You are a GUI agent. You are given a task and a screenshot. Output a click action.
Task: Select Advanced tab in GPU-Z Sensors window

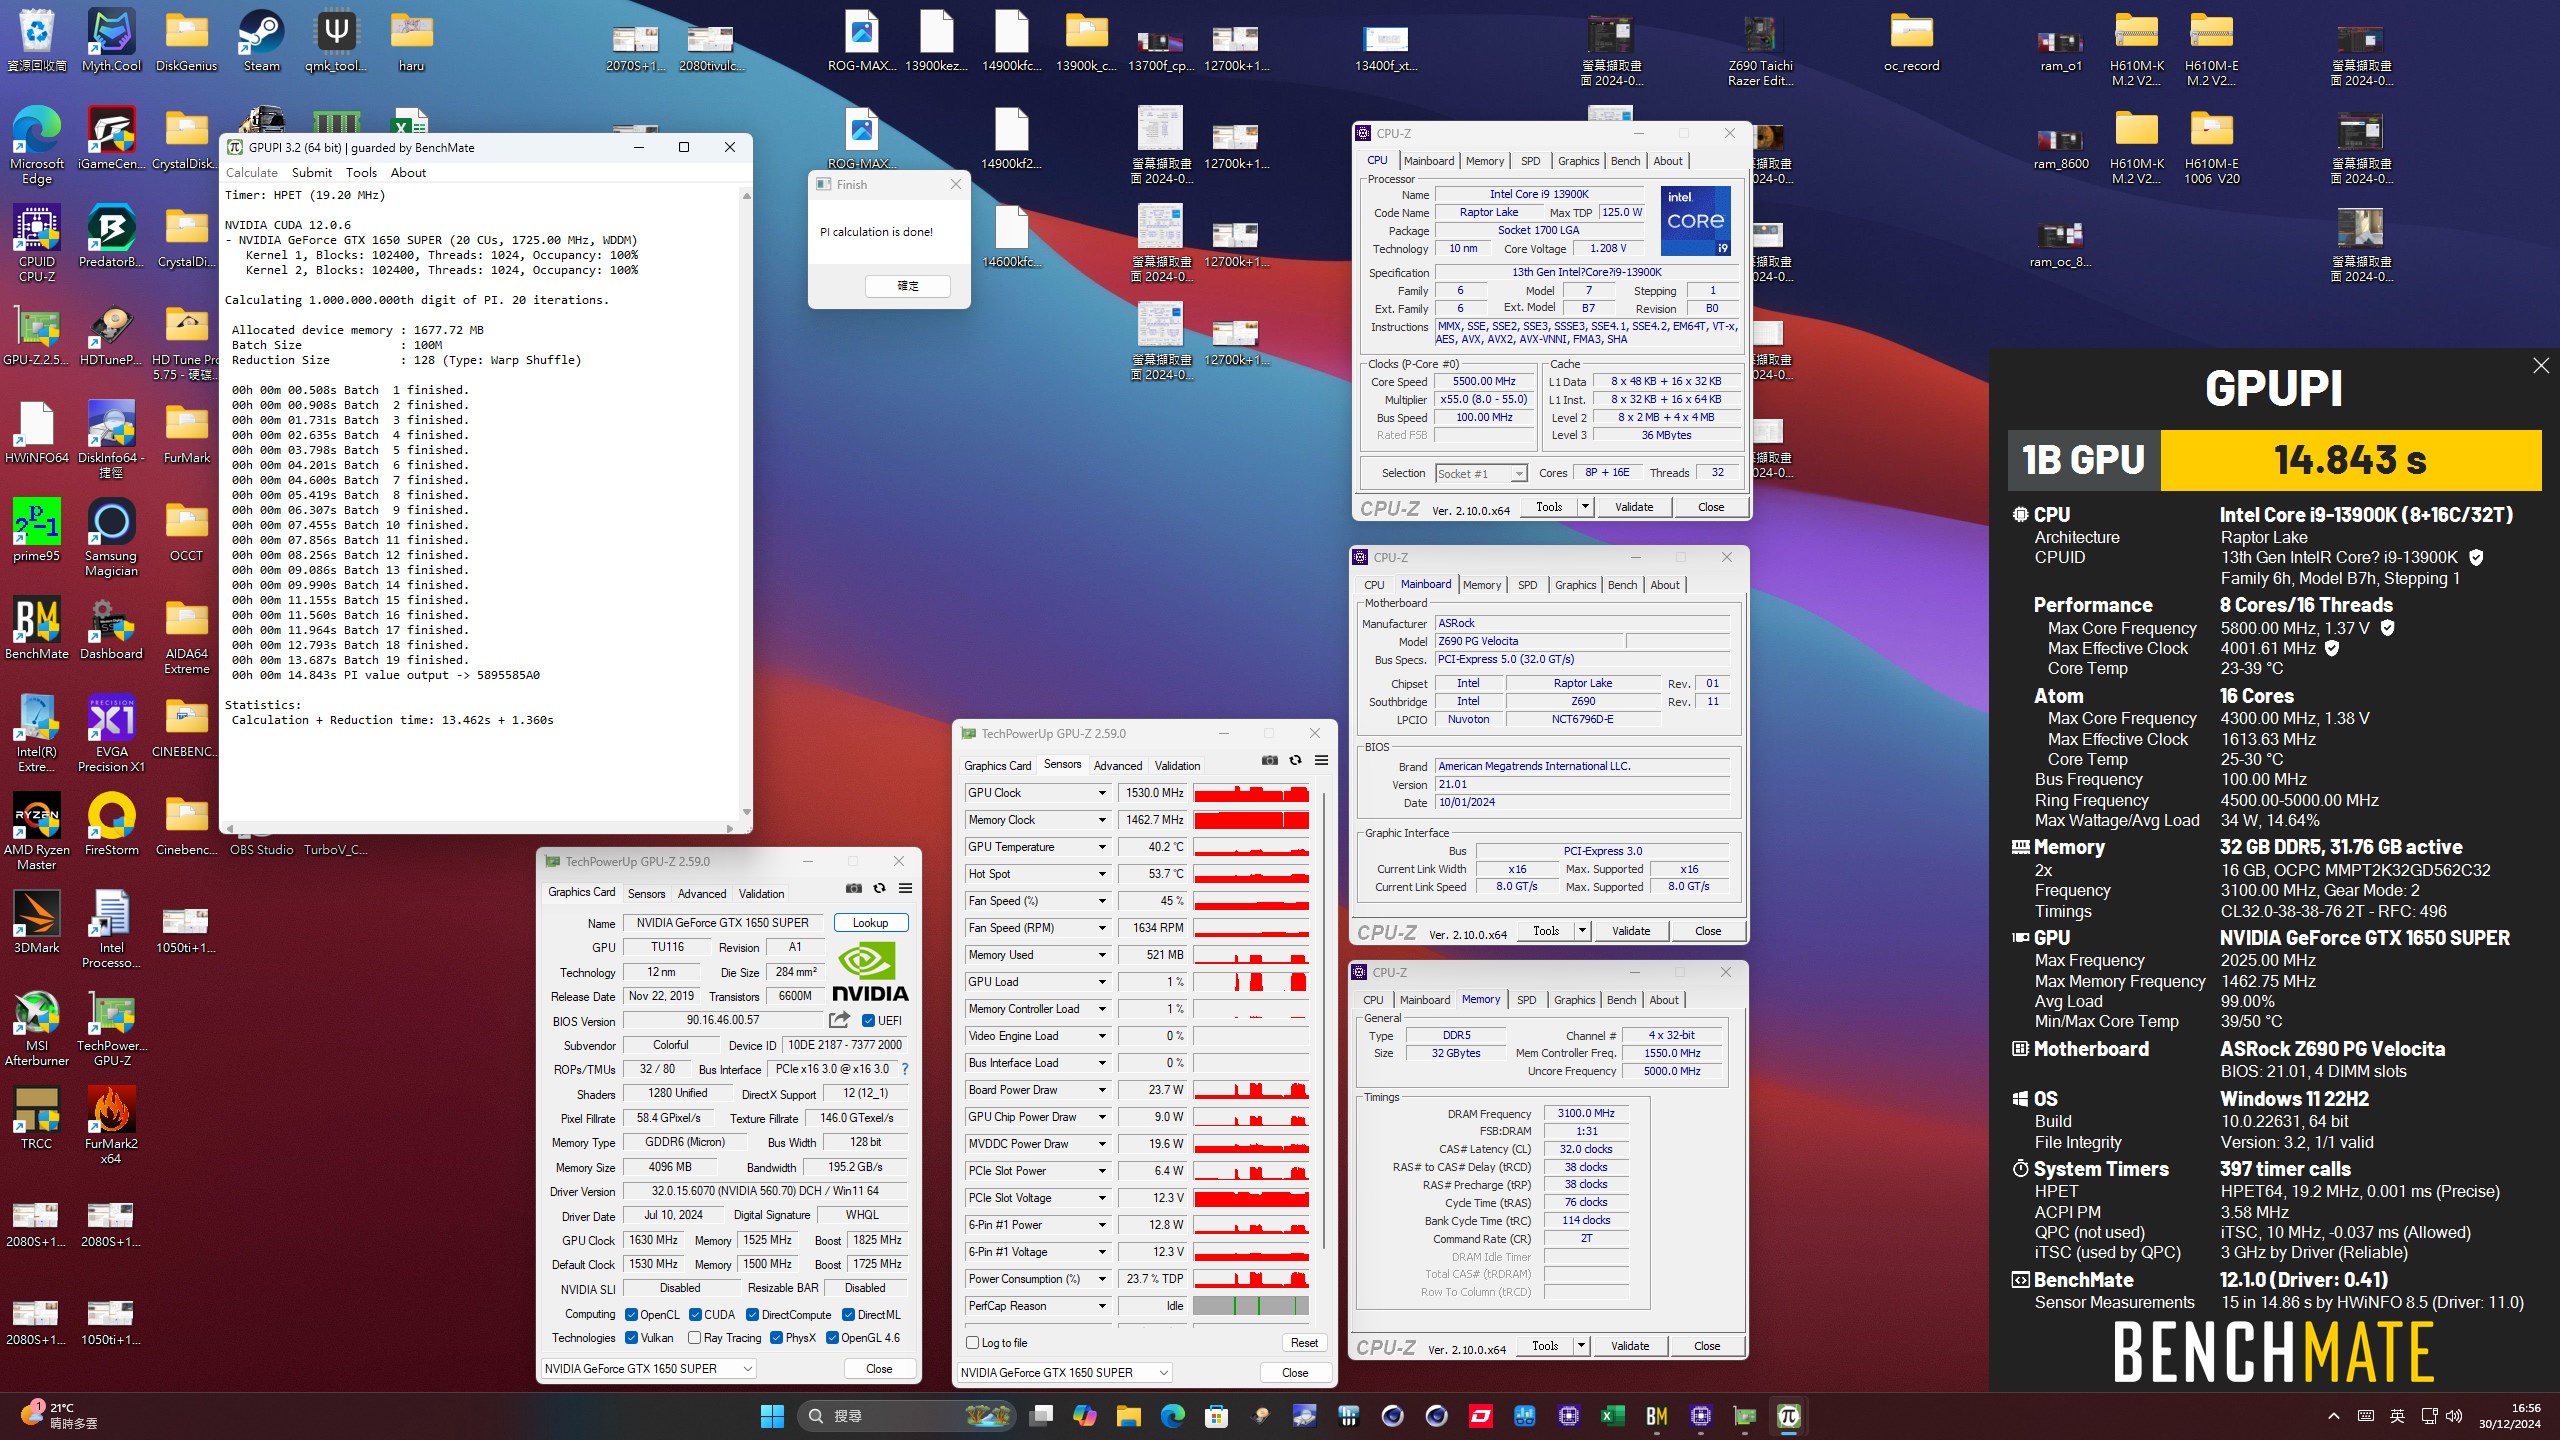[x=1117, y=766]
